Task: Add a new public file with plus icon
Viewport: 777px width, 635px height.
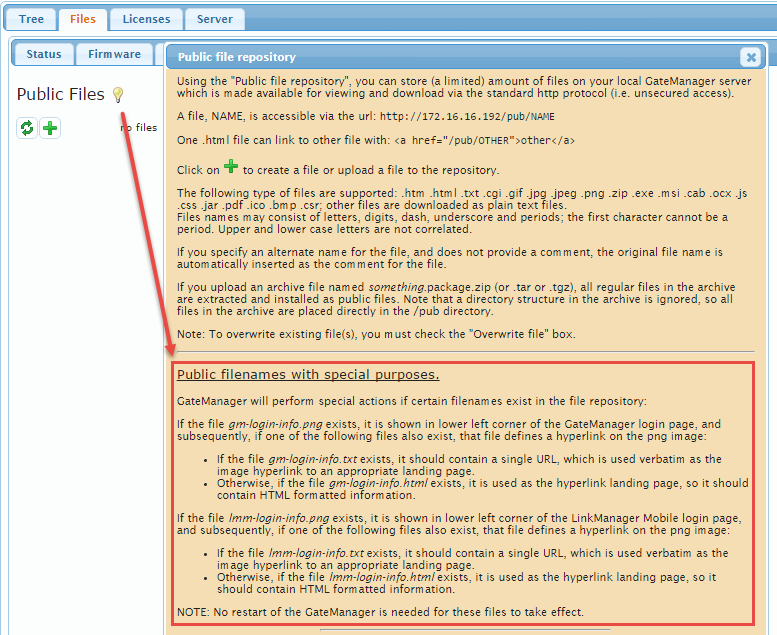Action: point(50,128)
